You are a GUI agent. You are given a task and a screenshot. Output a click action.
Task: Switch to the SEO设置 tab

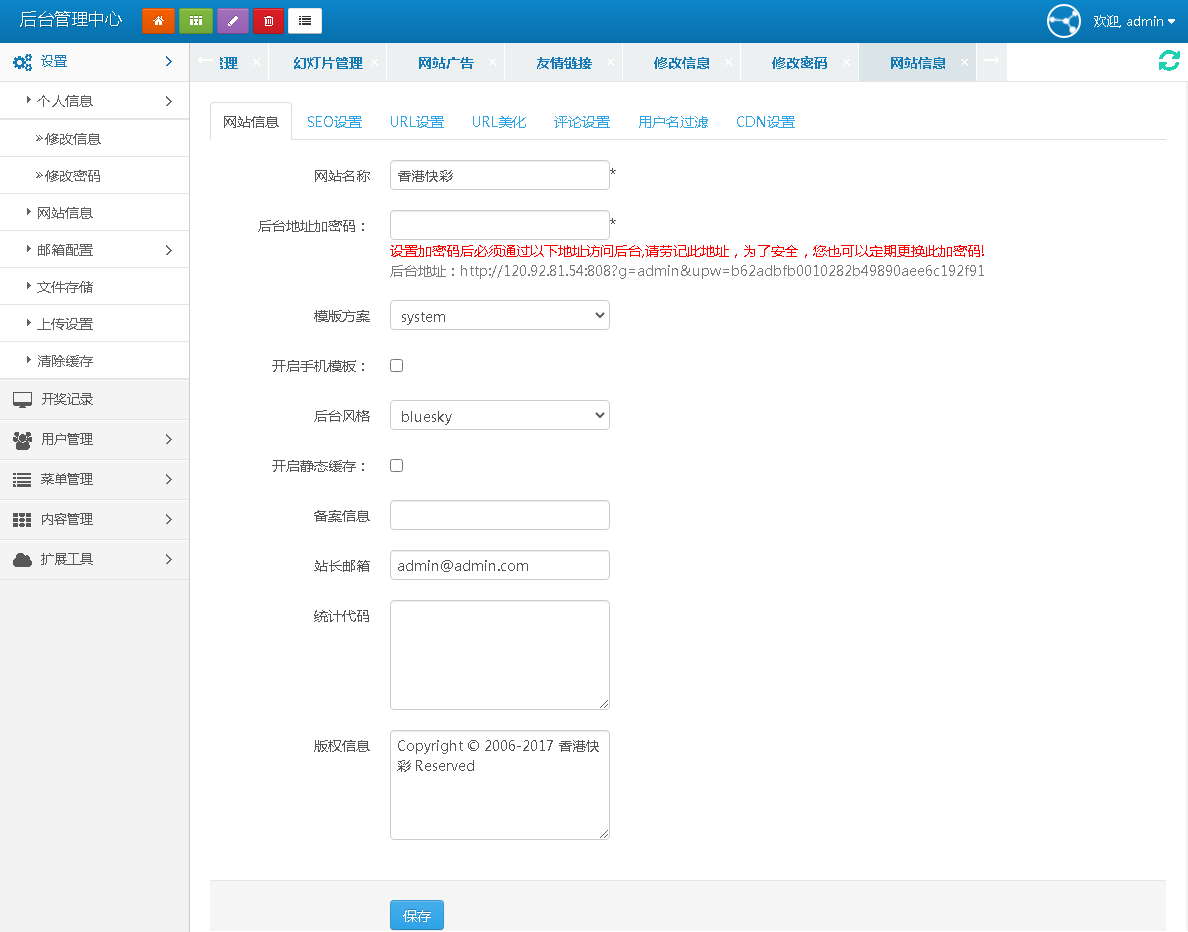coord(334,121)
